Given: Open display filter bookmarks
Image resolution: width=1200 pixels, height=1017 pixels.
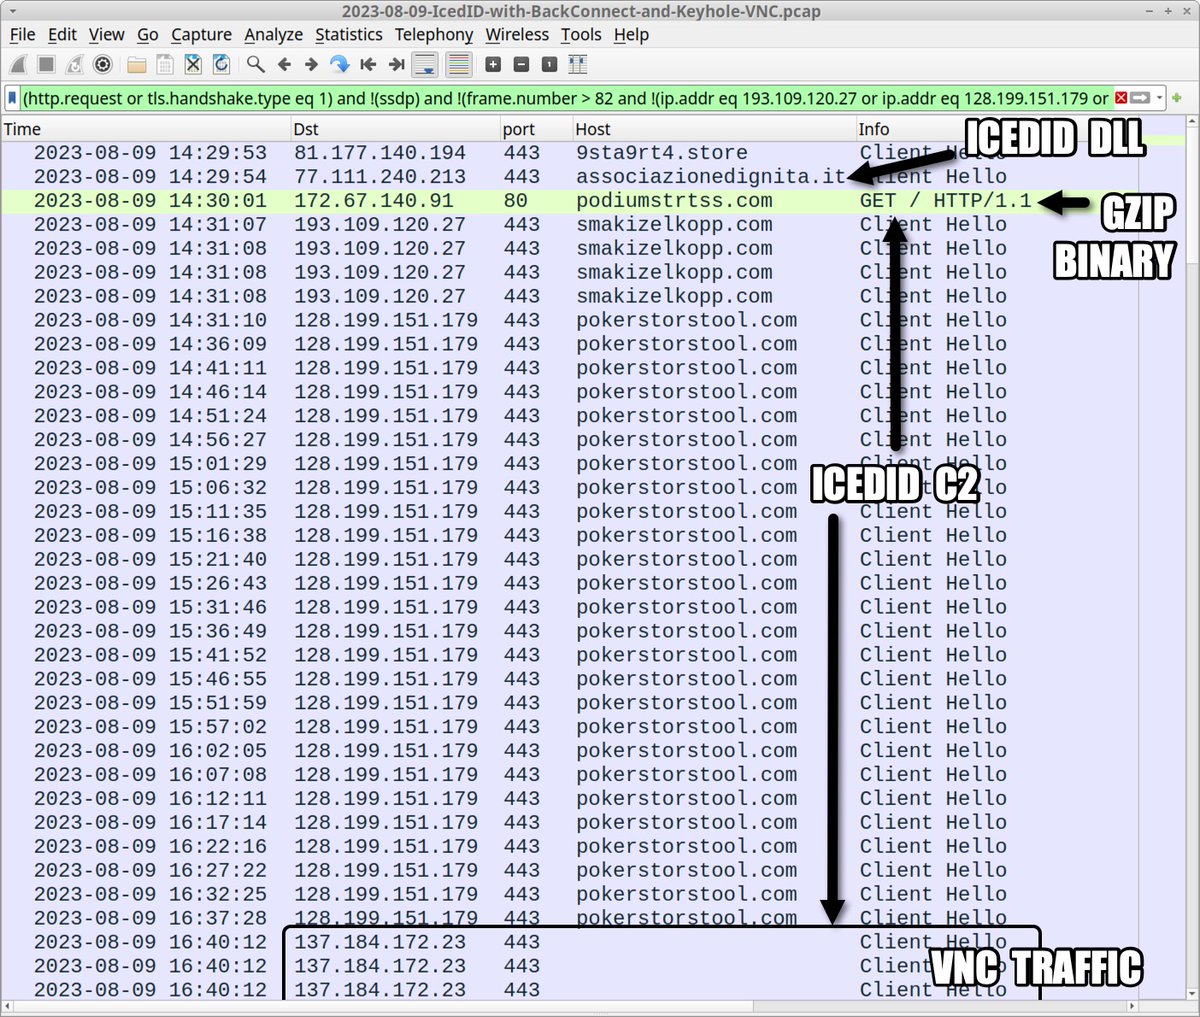Looking at the screenshot, I should [12, 98].
